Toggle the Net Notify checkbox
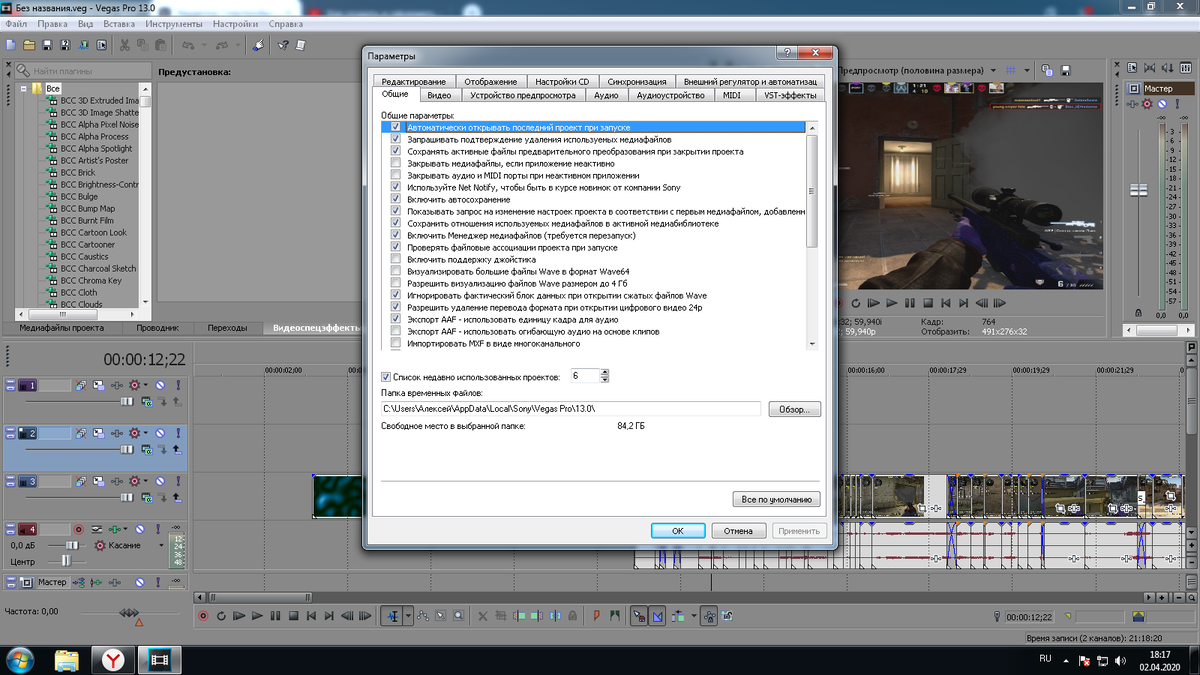This screenshot has width=1200, height=675. 396,188
